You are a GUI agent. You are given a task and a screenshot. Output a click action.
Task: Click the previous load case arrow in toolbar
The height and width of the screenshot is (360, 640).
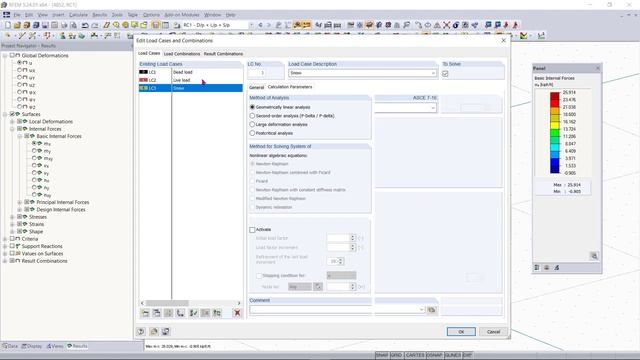click(260, 25)
